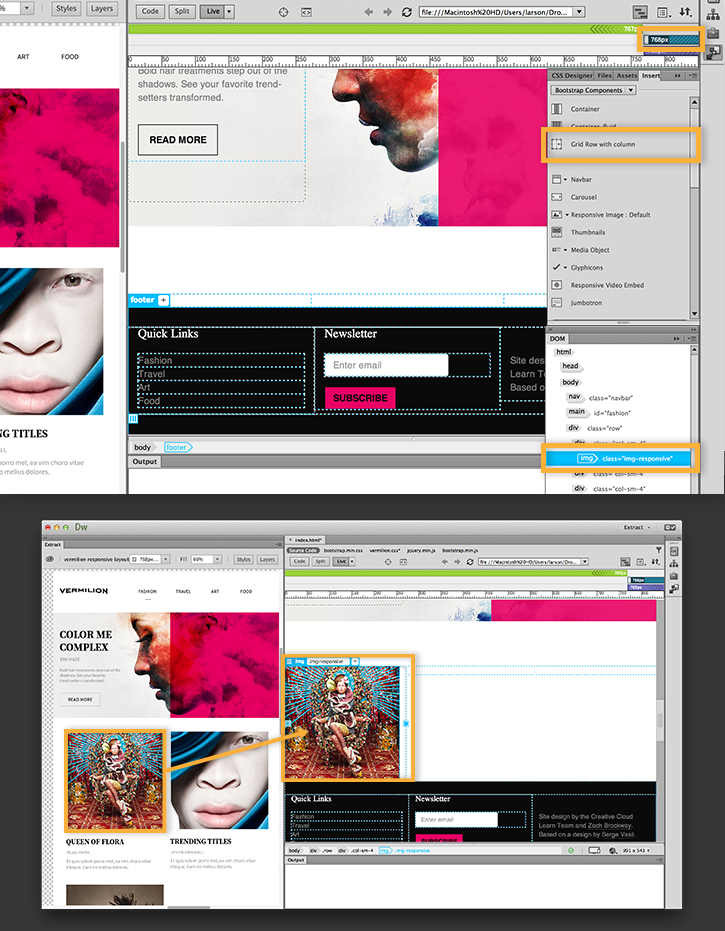Click Inspect mode icon in upper toolbar
The image size is (725, 931).
coord(283,12)
